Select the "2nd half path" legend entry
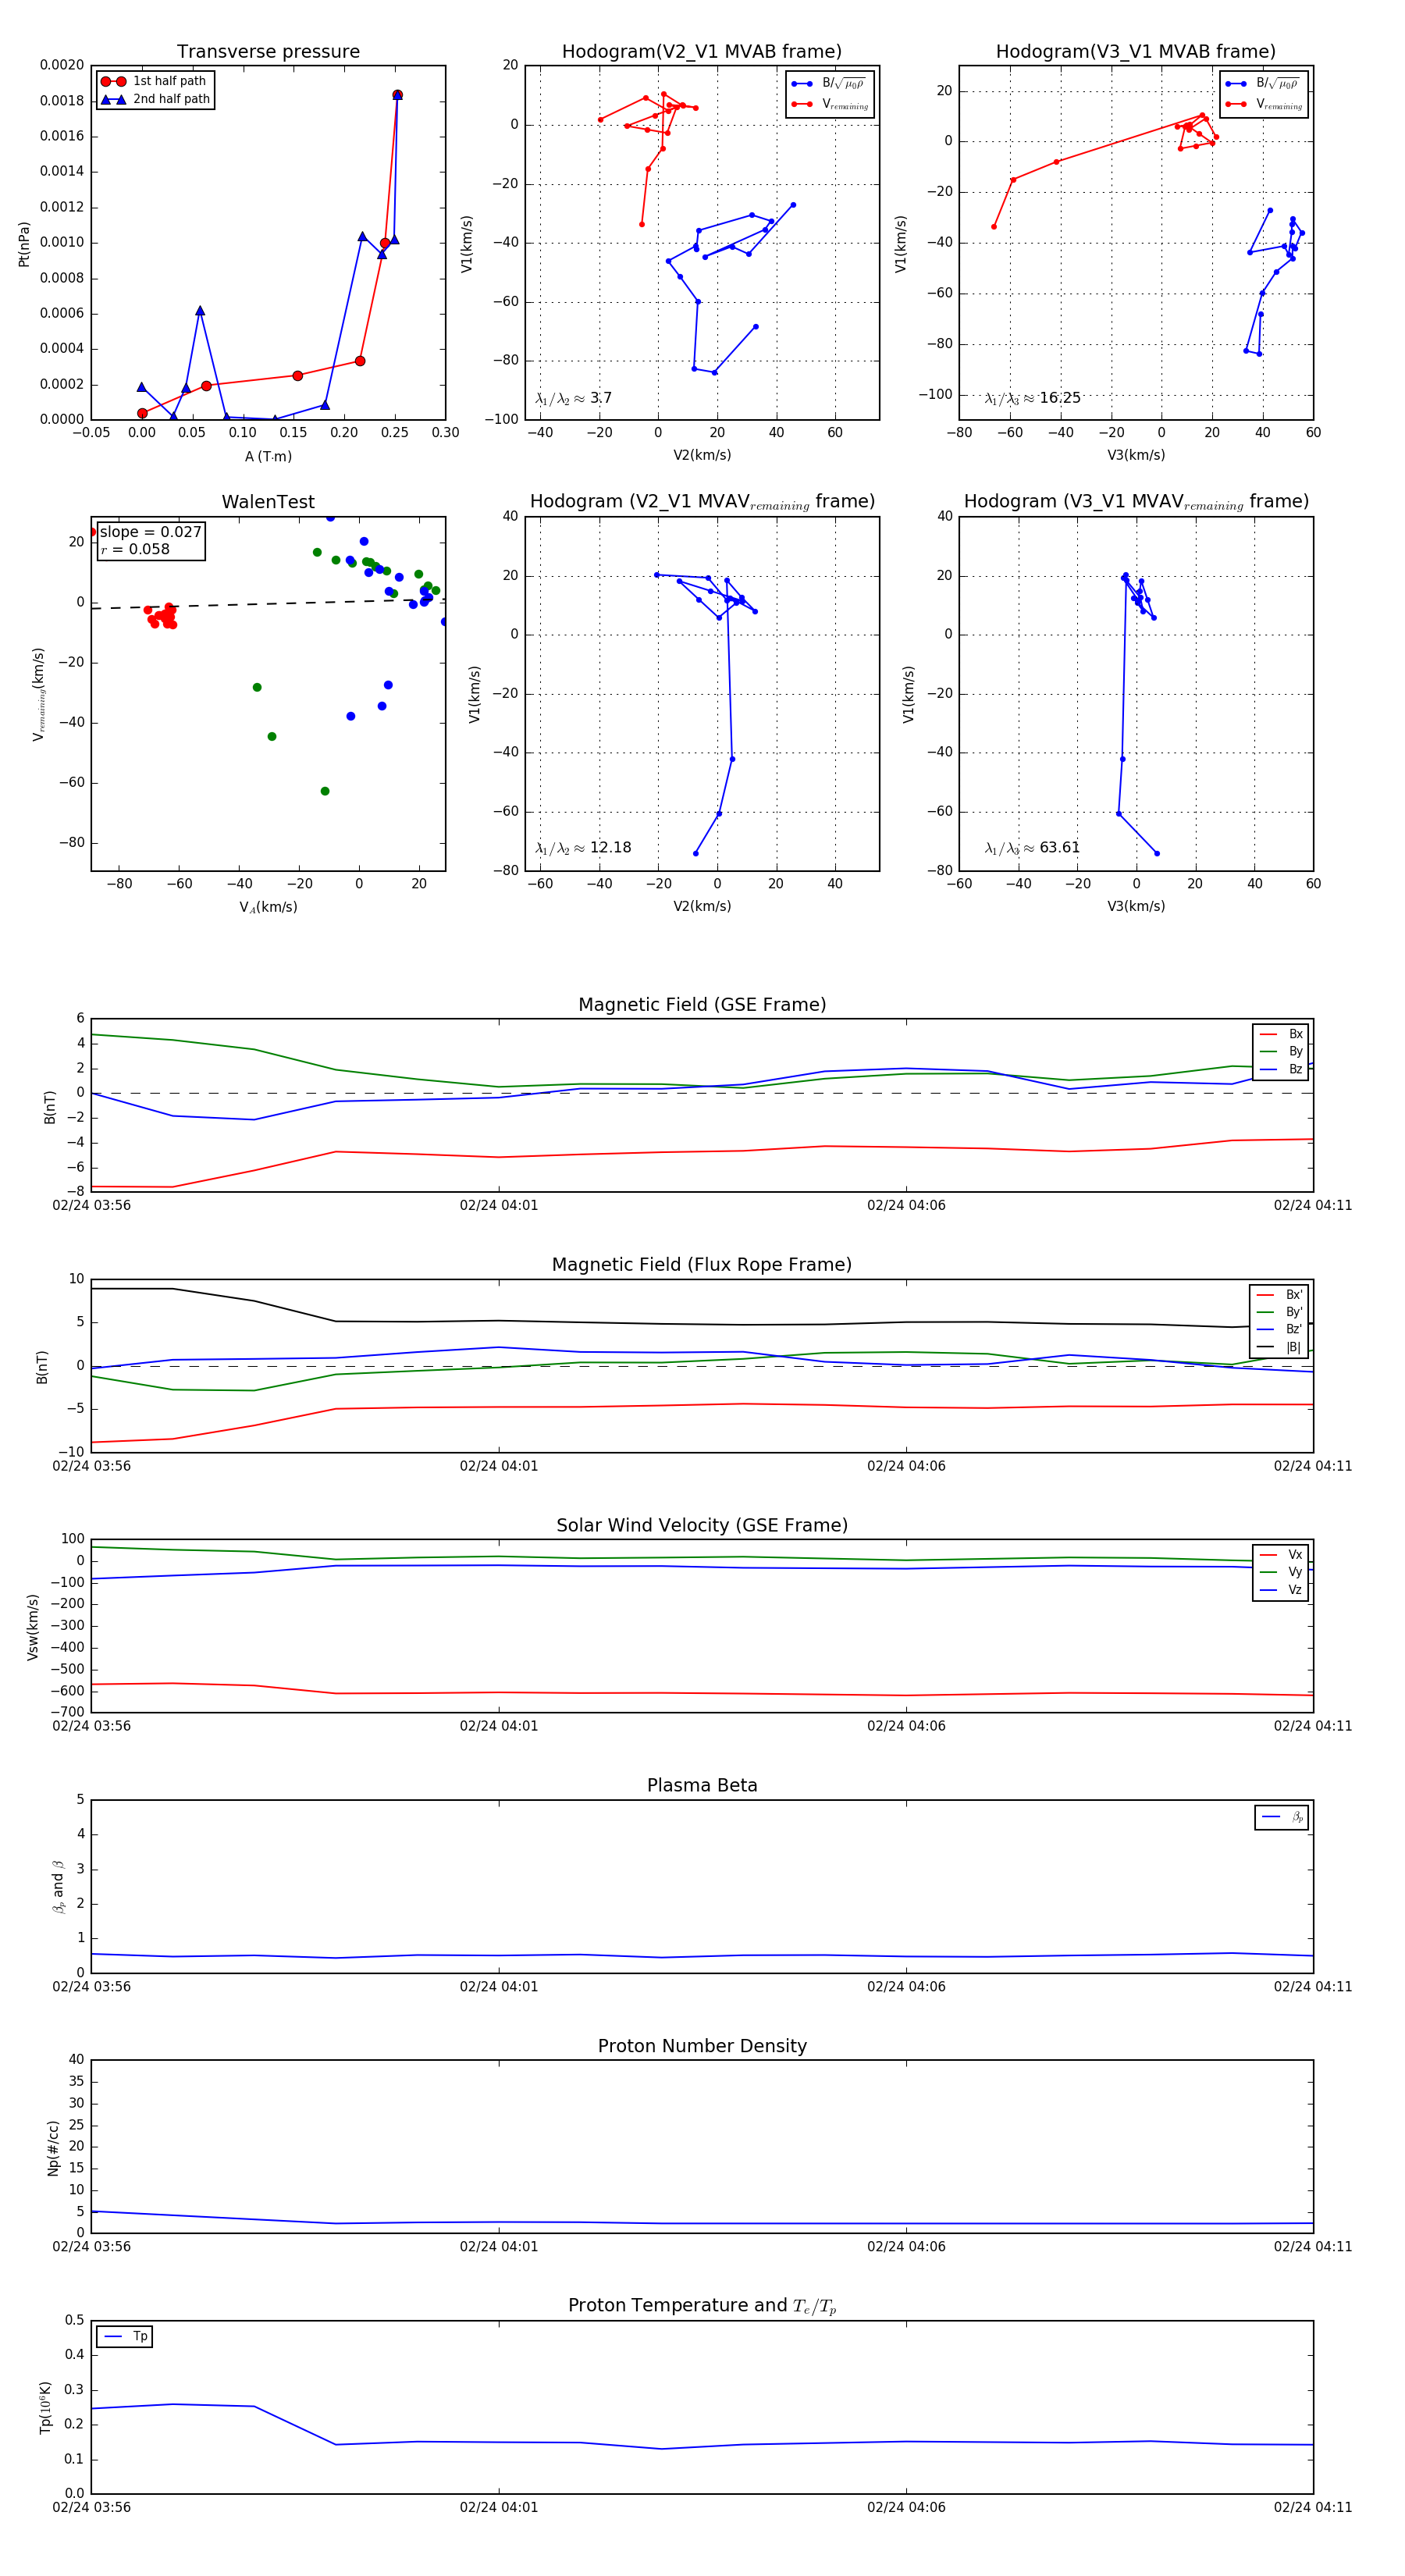The width and height of the screenshot is (1405, 2576). (155, 99)
